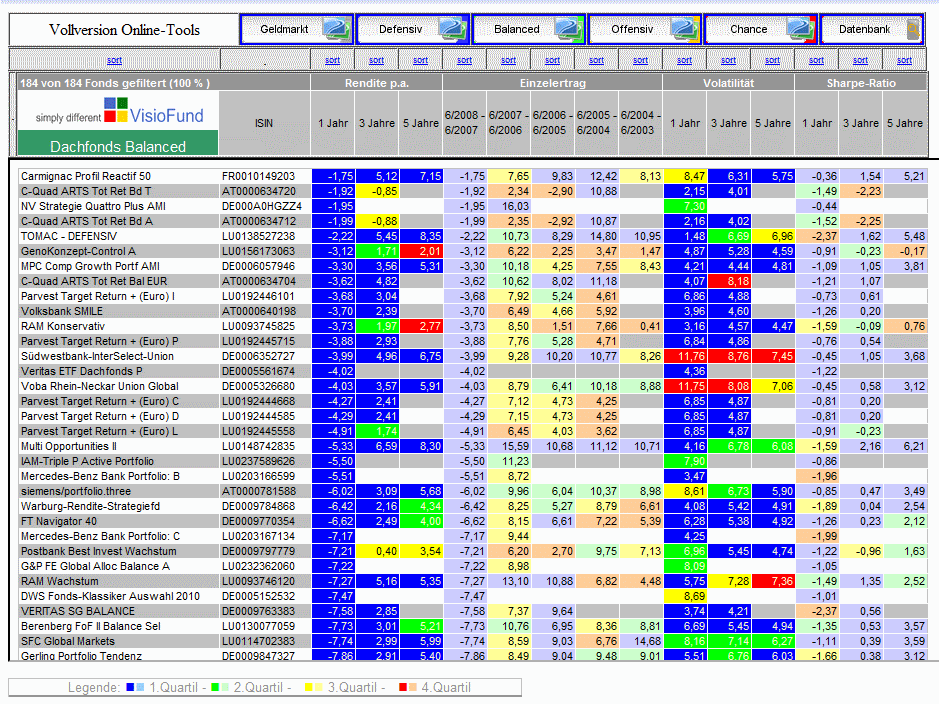Click the monitor icon on Defensiv button

pyautogui.click(x=452, y=29)
